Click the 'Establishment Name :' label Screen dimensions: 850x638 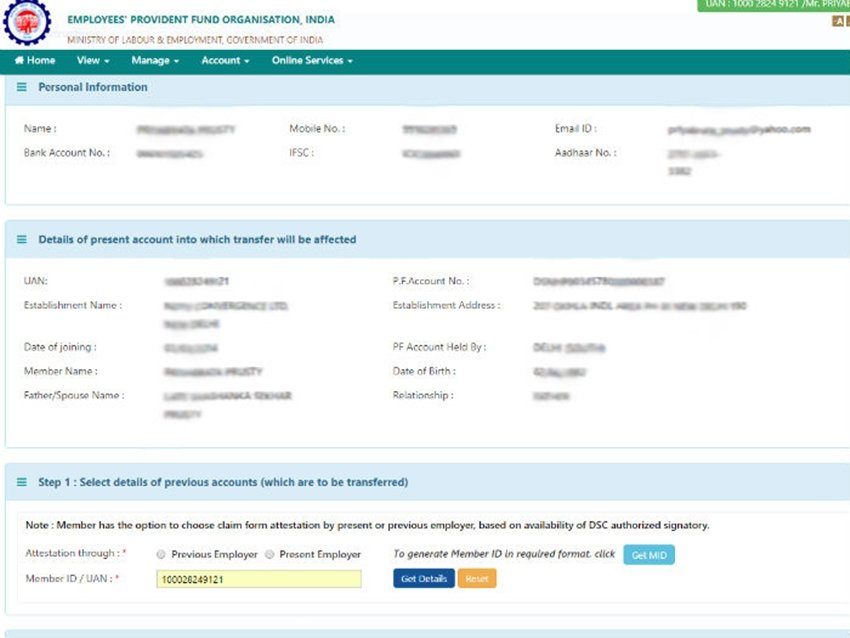[x=73, y=305]
